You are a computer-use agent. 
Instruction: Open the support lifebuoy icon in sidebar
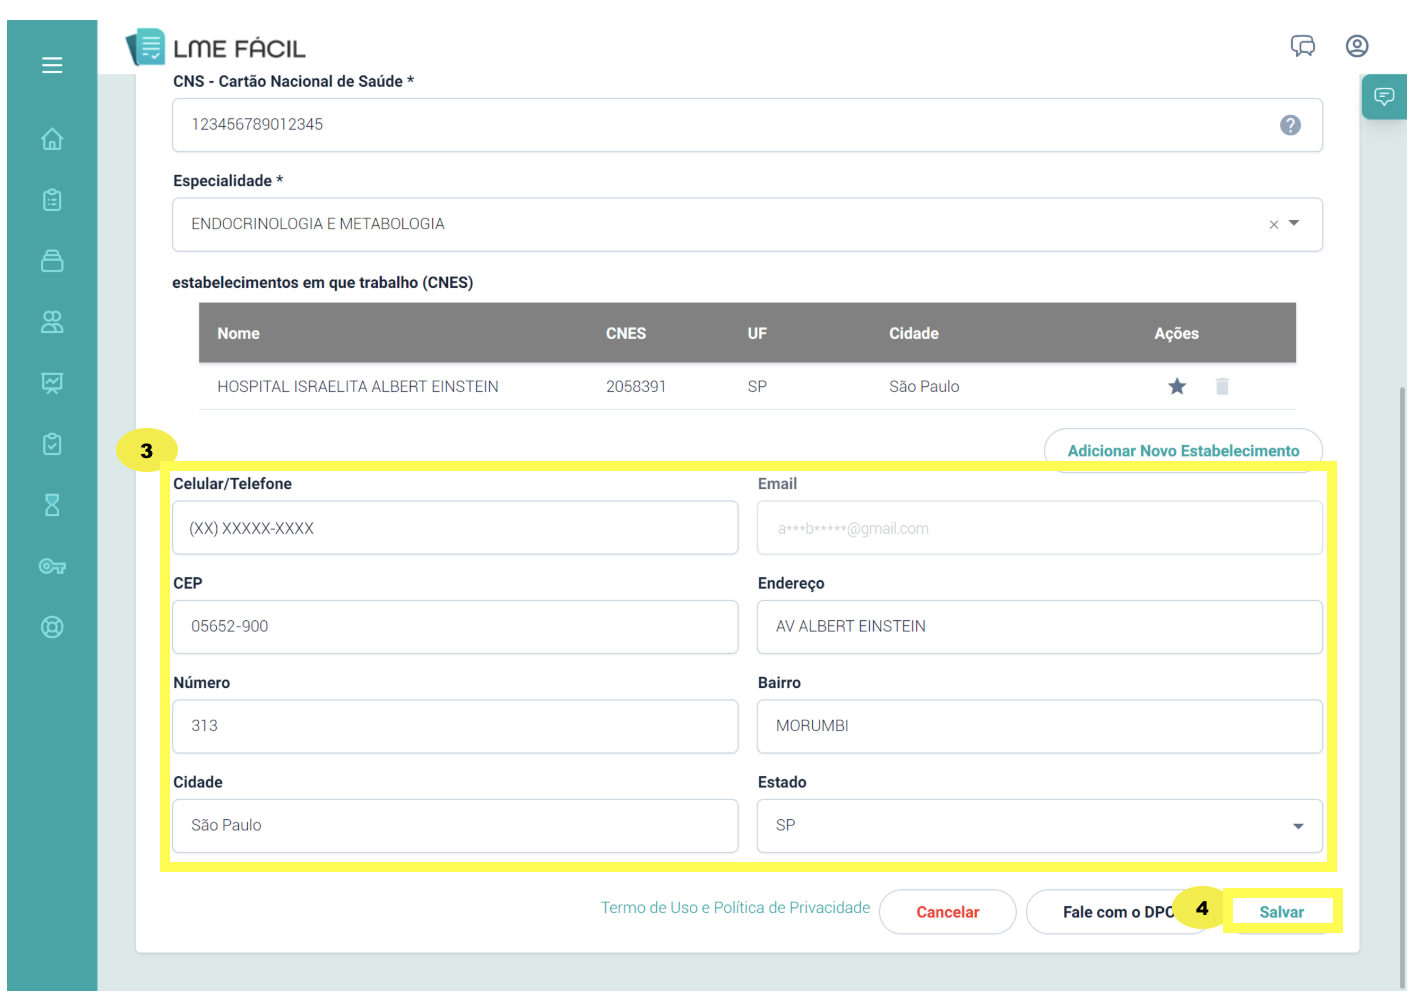(52, 627)
